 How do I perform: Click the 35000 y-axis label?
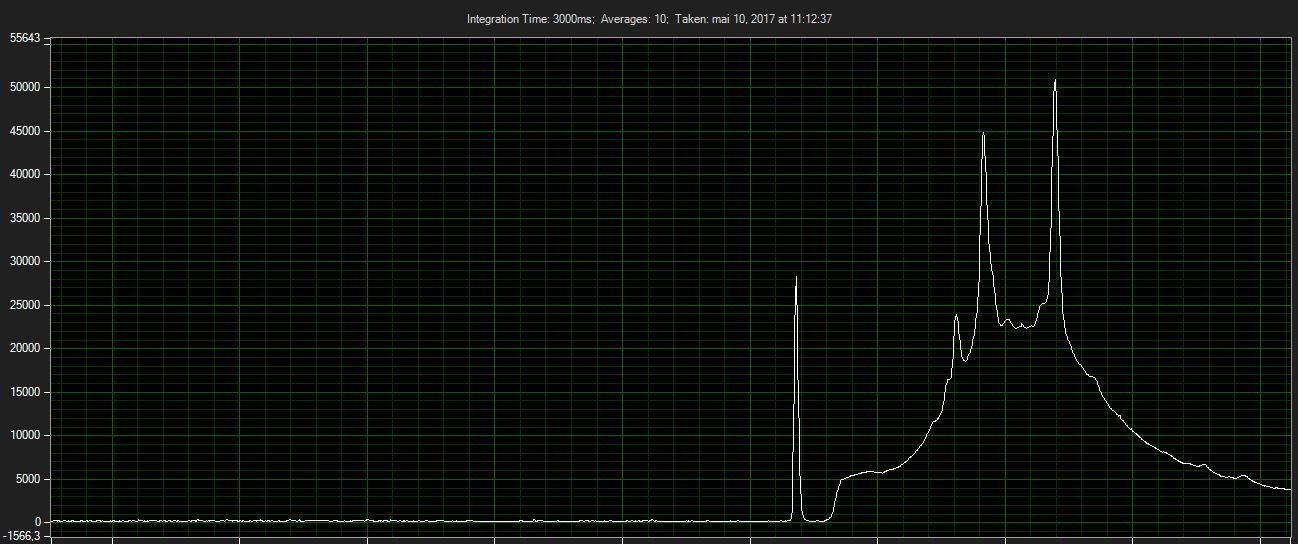24,218
